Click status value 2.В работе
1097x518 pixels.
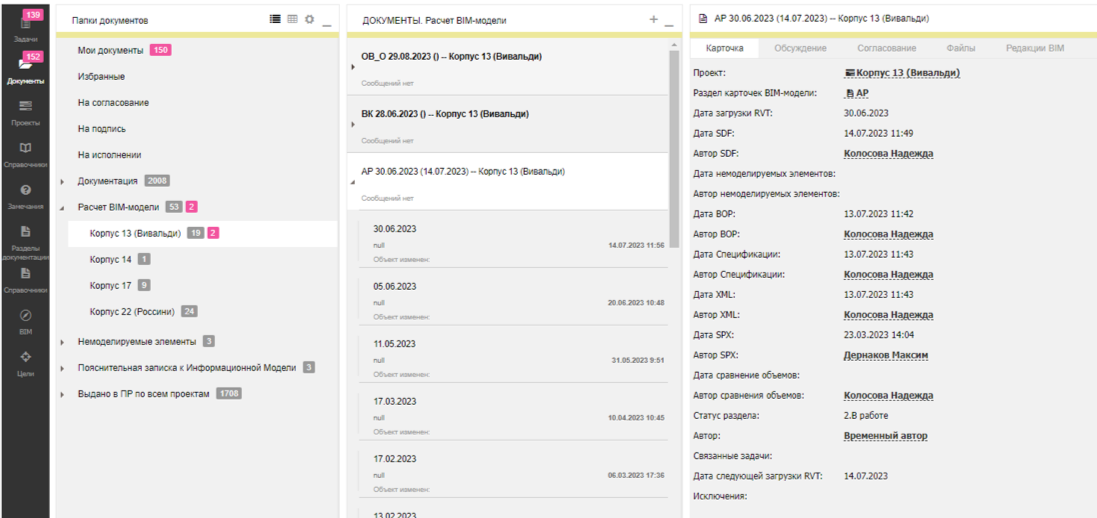[866, 415]
